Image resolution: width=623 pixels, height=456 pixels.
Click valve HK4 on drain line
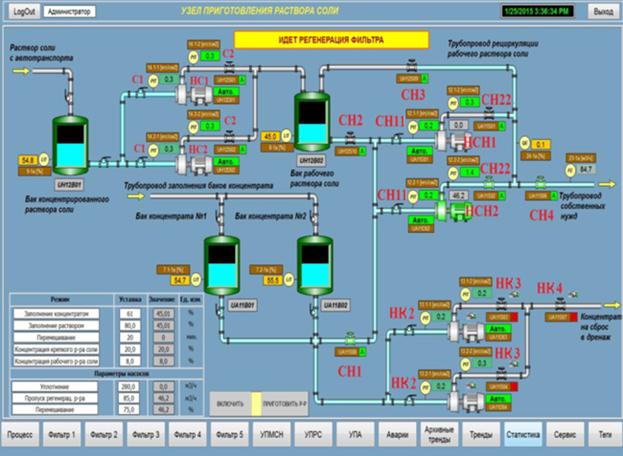pos(561,305)
